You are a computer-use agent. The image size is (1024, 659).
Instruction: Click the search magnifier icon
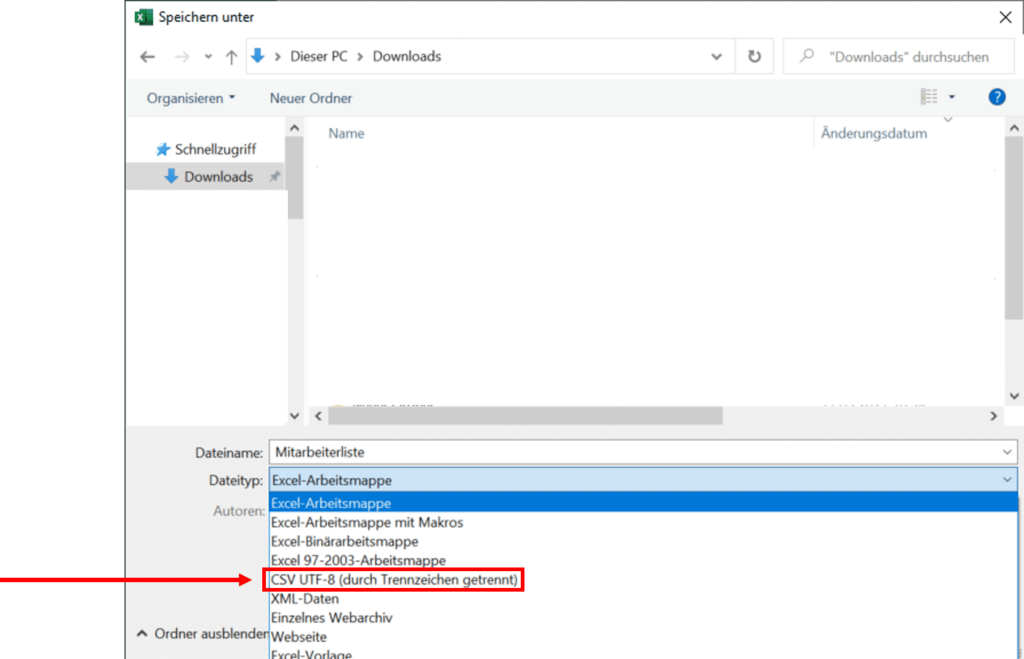(x=807, y=56)
